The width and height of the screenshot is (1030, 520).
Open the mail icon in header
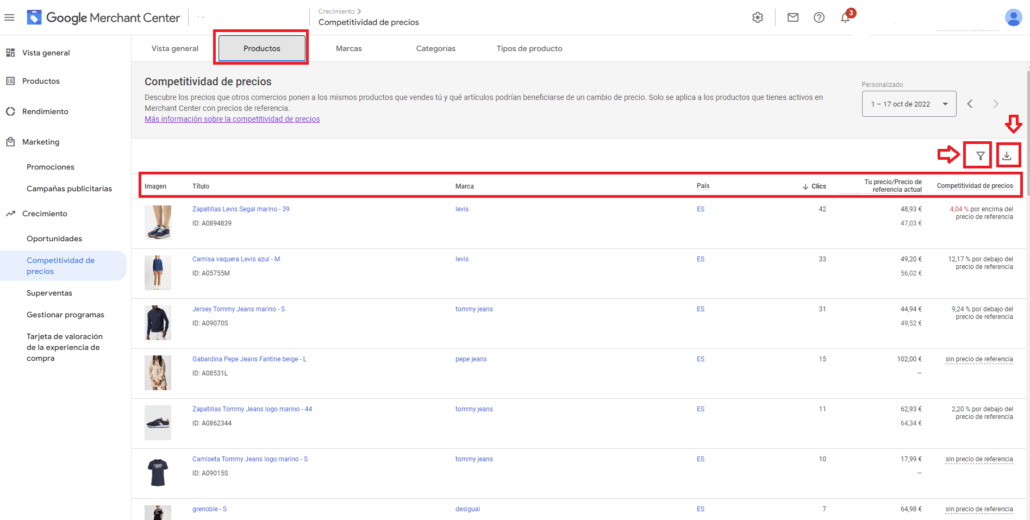tap(793, 17)
